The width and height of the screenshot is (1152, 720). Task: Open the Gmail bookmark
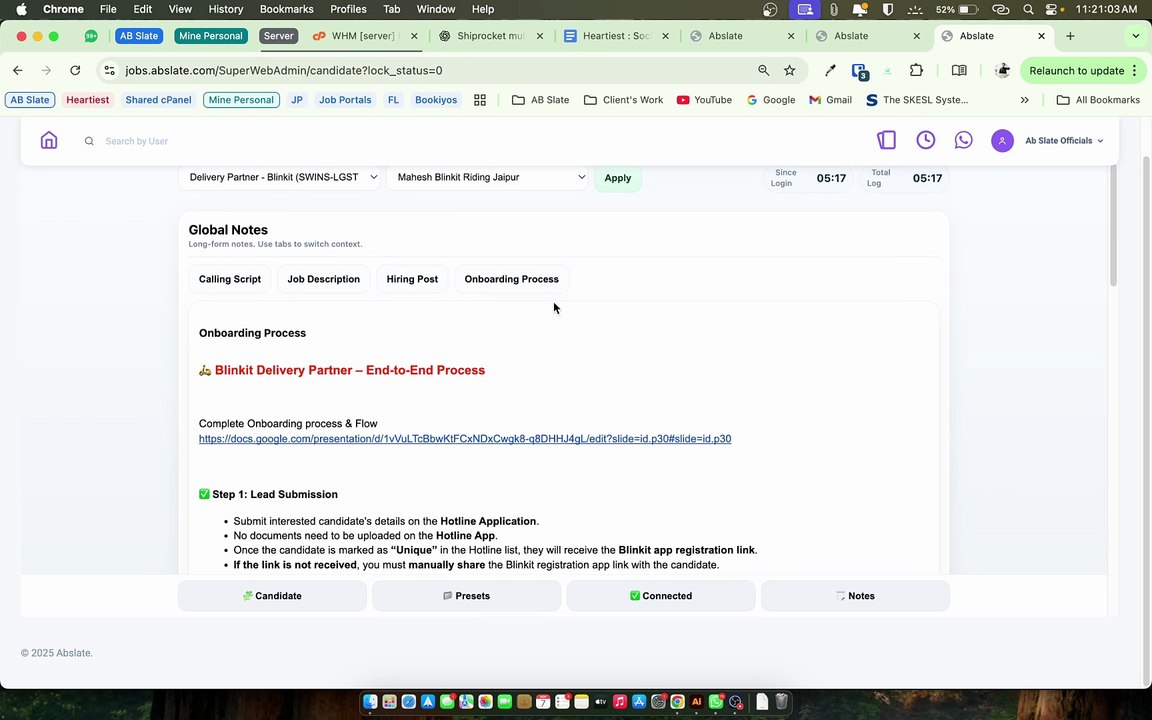tap(830, 100)
